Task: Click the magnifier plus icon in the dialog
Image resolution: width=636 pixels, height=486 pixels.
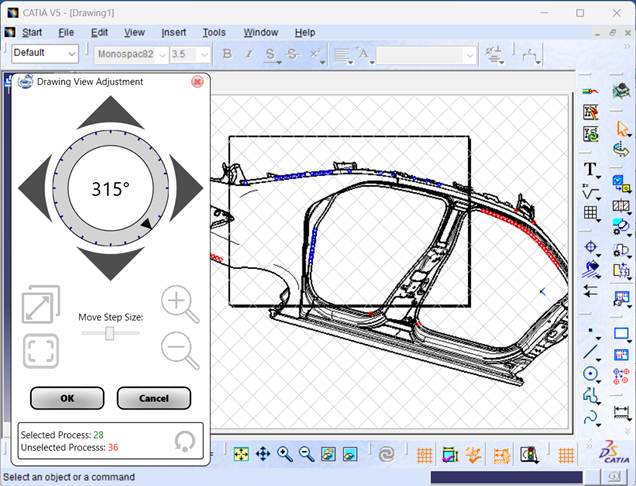Action: pos(180,304)
